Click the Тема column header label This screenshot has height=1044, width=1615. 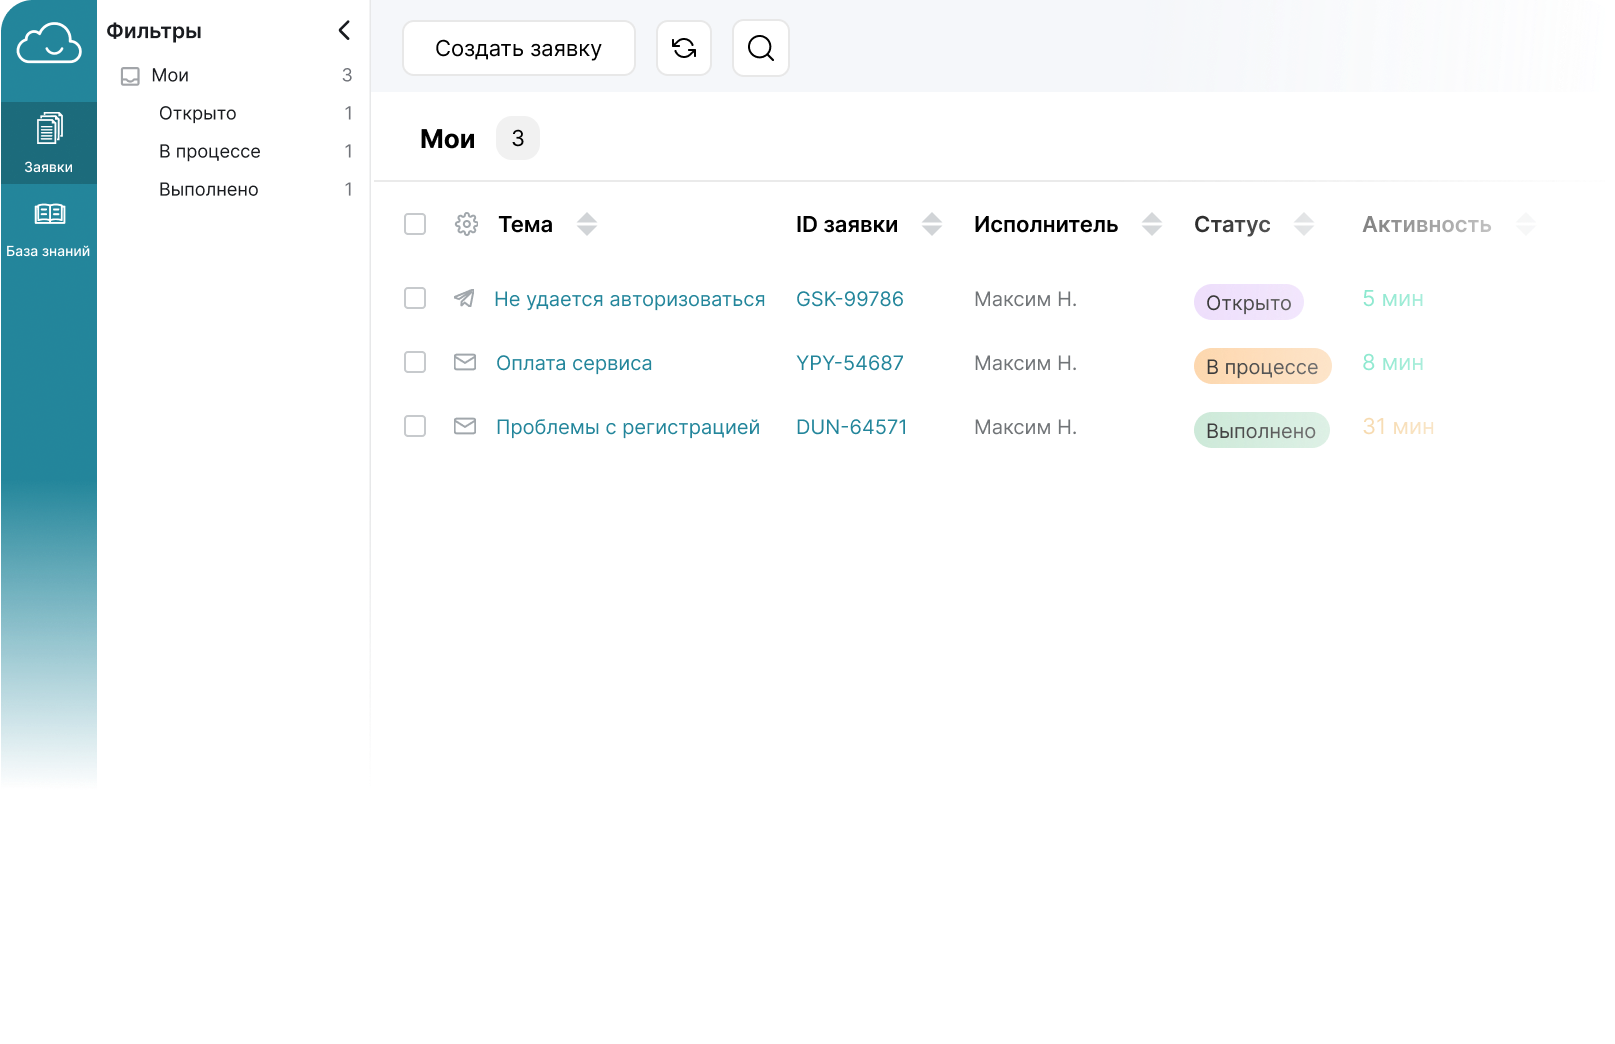tap(526, 225)
